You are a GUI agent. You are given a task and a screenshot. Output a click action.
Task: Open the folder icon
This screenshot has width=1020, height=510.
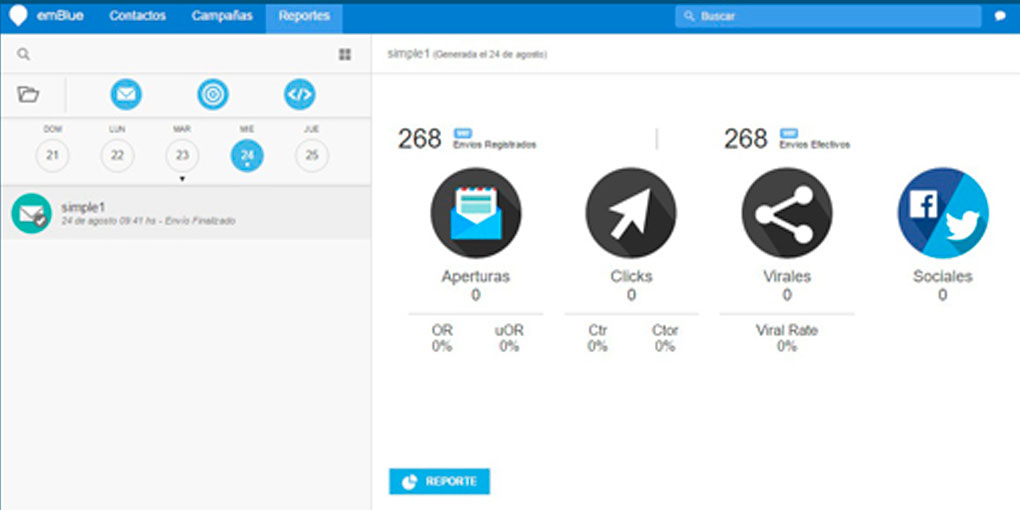pyautogui.click(x=28, y=95)
